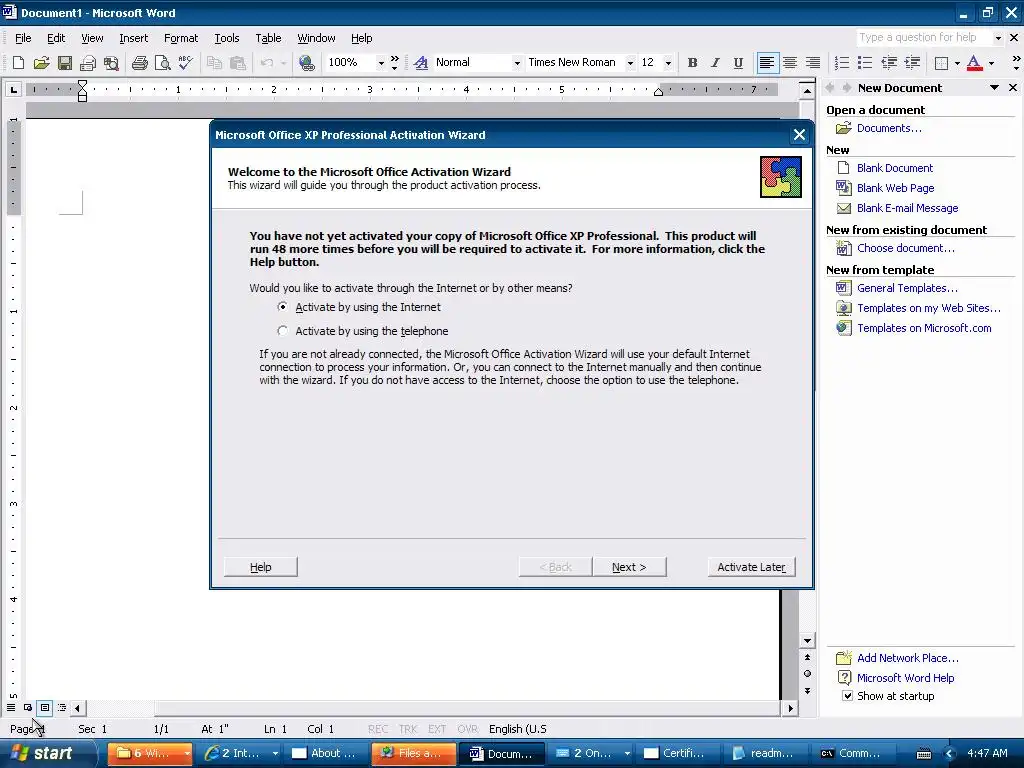Image resolution: width=1024 pixels, height=768 pixels.
Task: Toggle EXT extend selection status indicator
Action: pyautogui.click(x=437, y=729)
